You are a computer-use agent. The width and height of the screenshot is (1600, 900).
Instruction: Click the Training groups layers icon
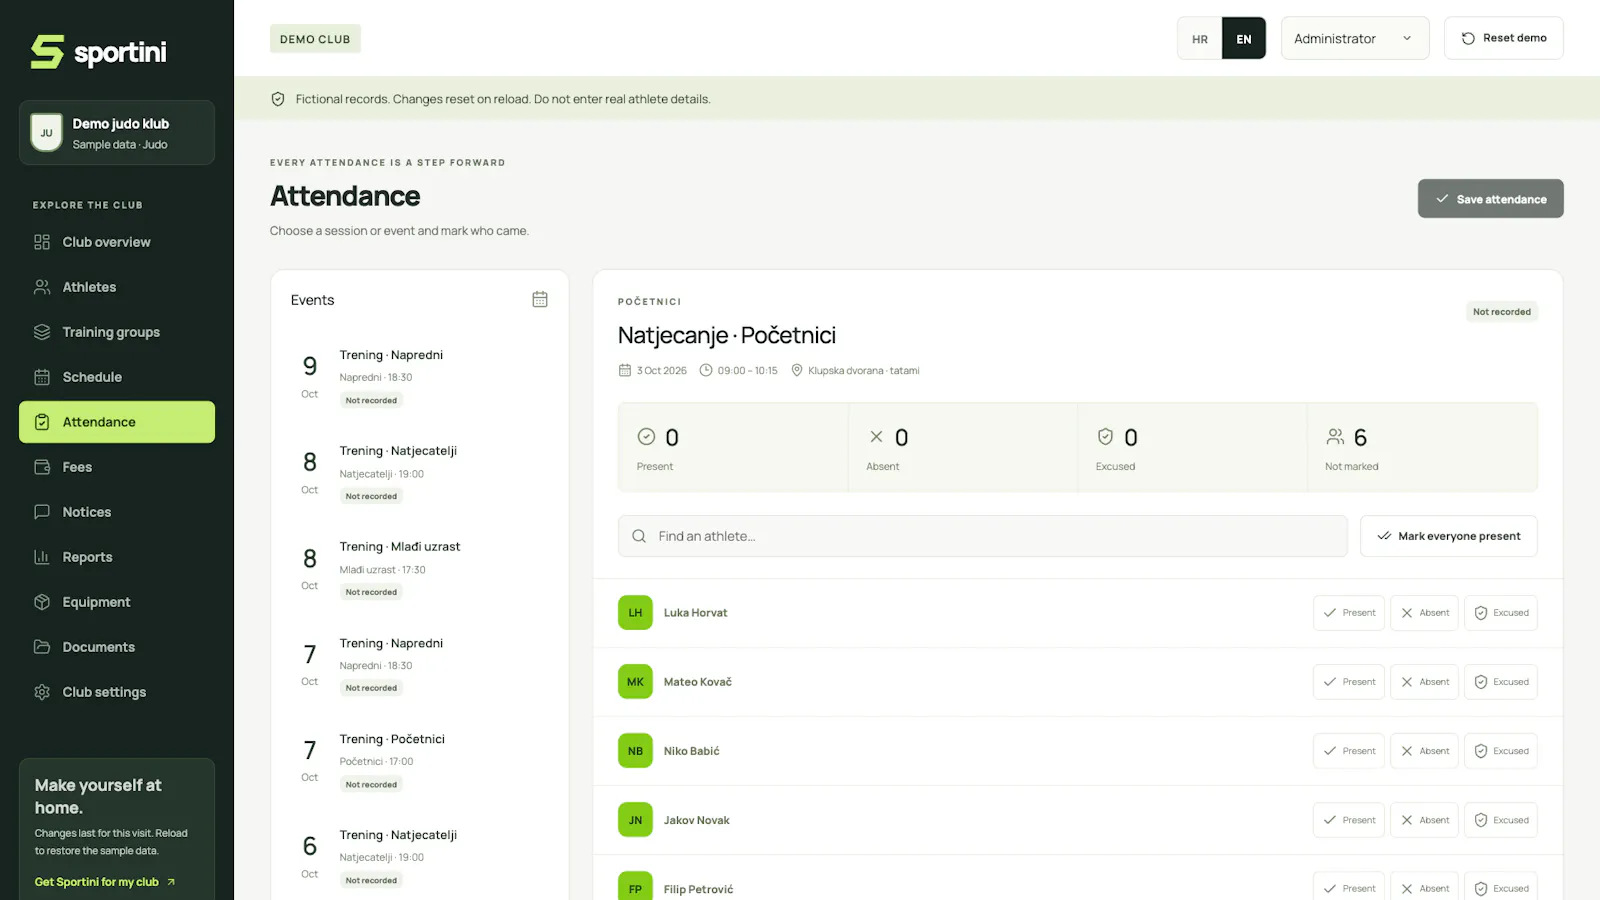42,332
